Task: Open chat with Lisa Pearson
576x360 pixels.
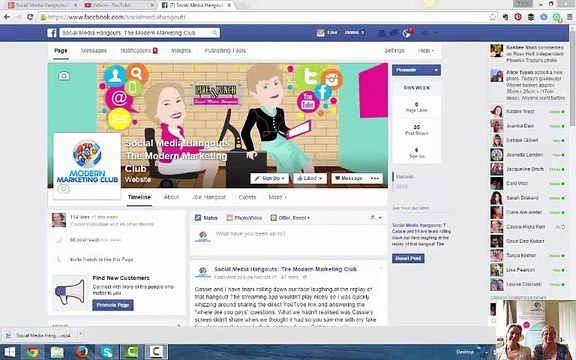Action: coord(528,270)
